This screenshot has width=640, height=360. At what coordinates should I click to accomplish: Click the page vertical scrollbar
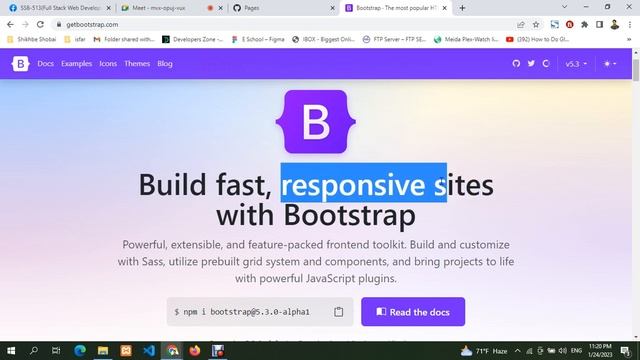pos(636,70)
